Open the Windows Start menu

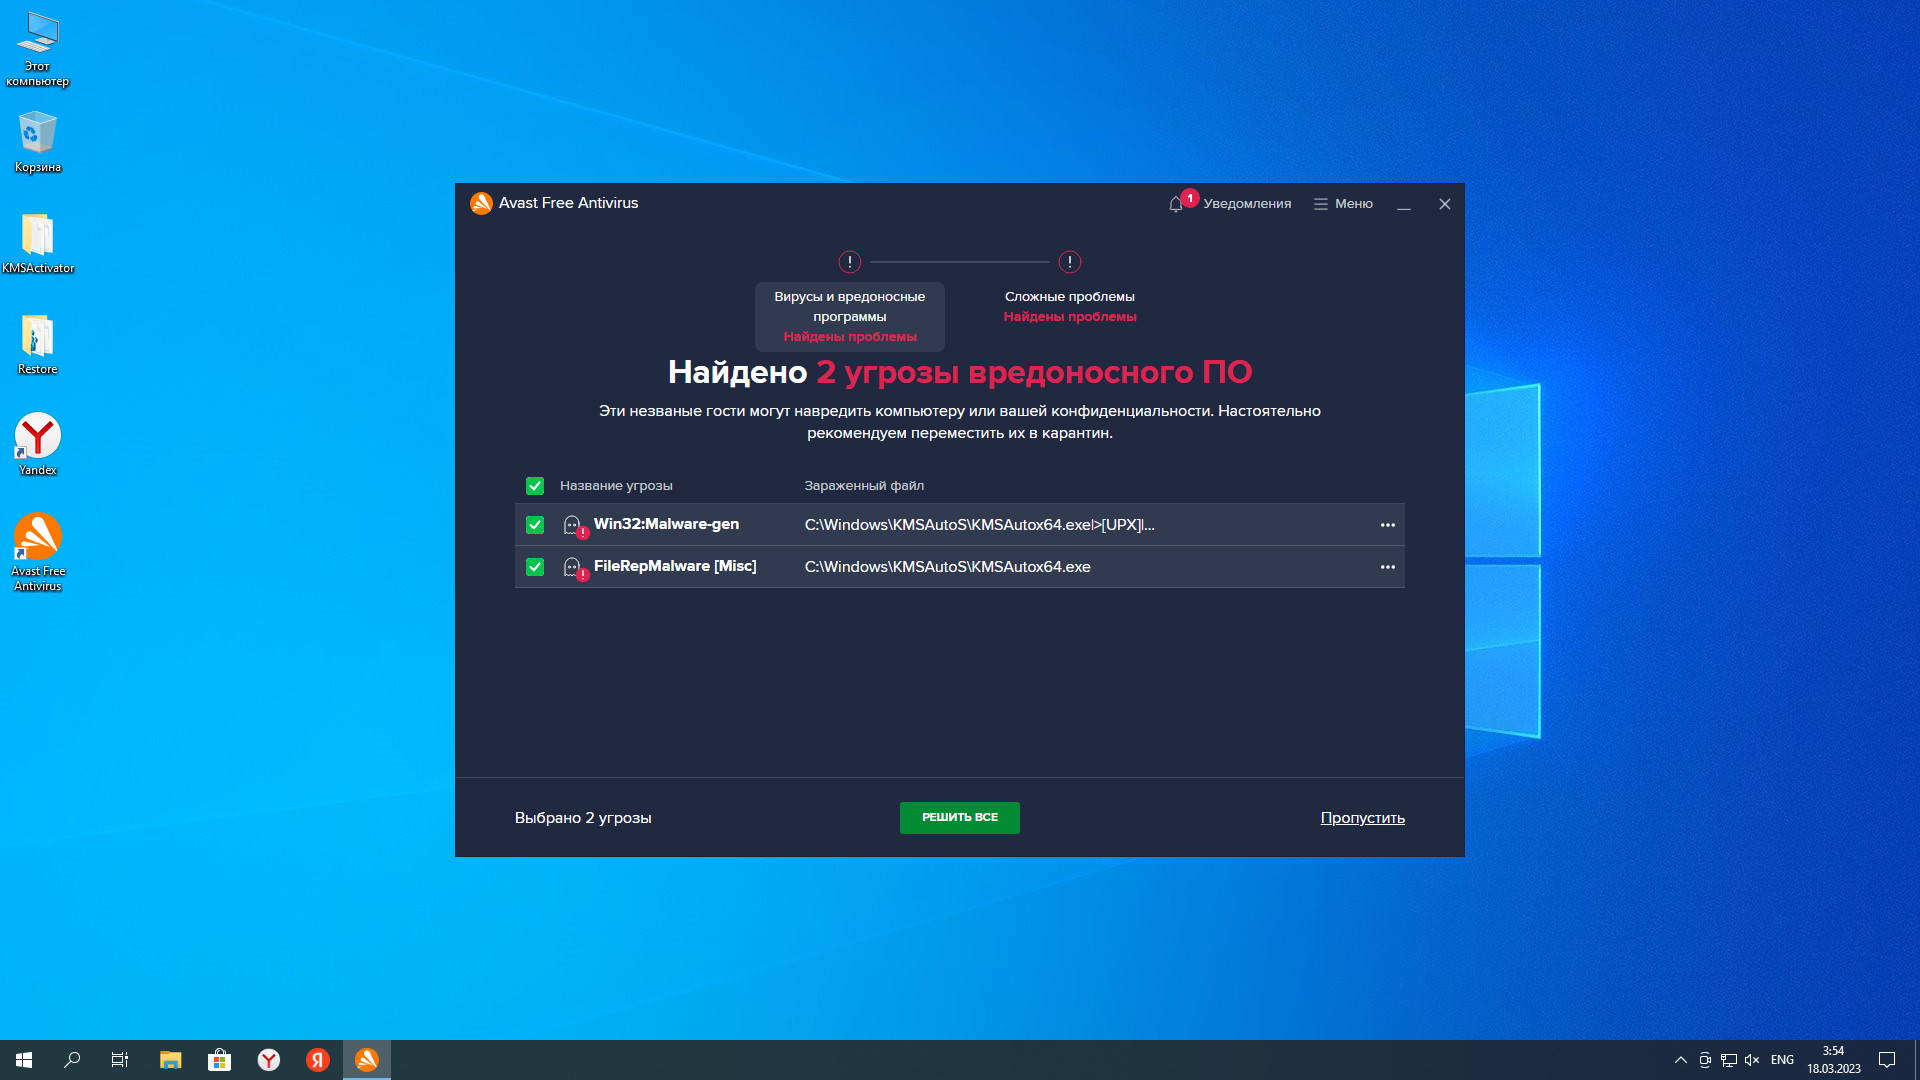(24, 1060)
